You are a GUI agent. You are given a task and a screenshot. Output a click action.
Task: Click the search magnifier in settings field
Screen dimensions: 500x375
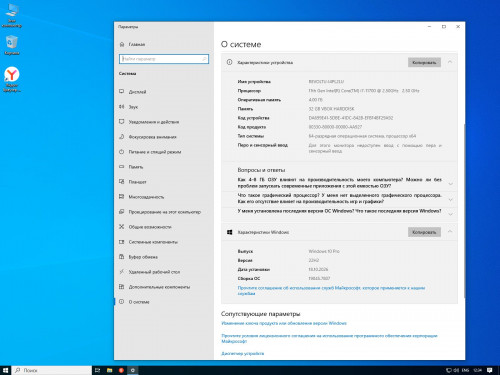(204, 59)
